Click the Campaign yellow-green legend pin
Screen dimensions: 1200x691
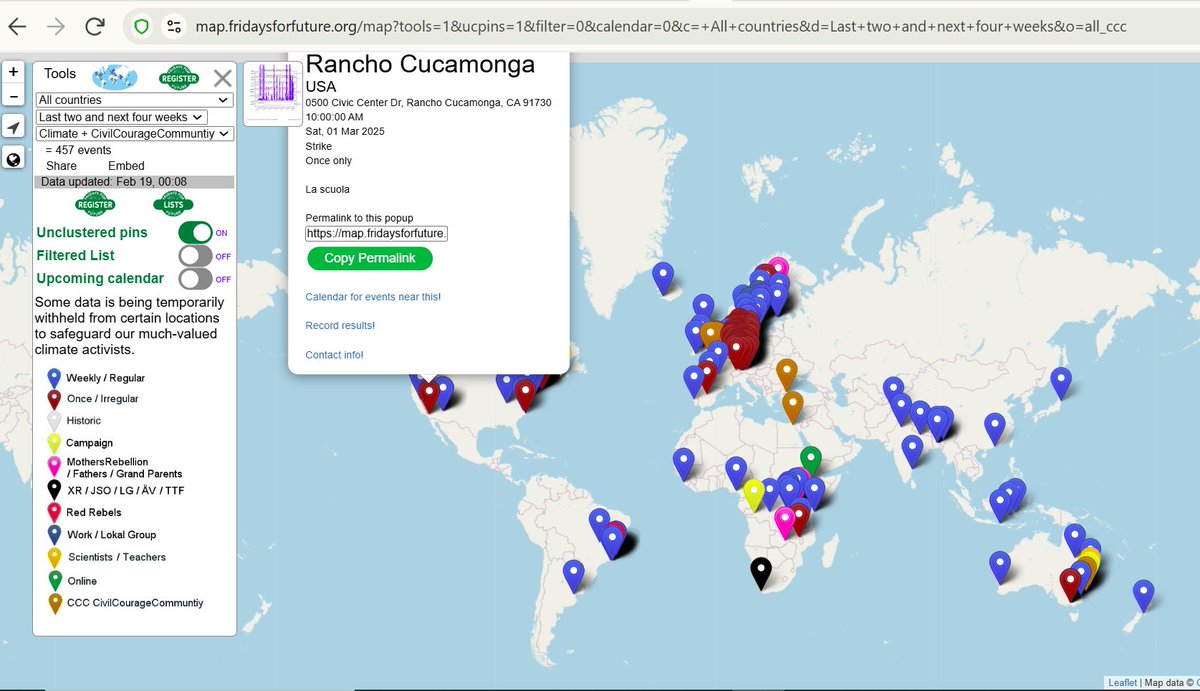54,442
